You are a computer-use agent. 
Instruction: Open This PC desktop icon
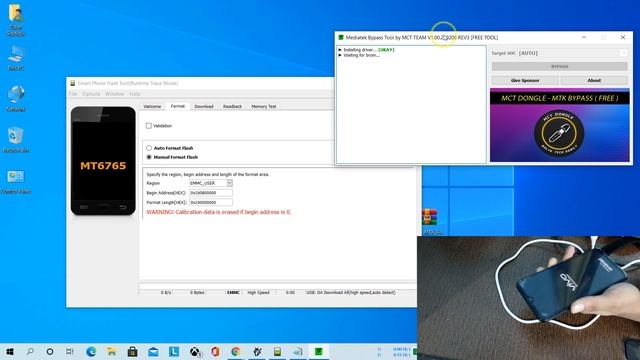coord(16,58)
